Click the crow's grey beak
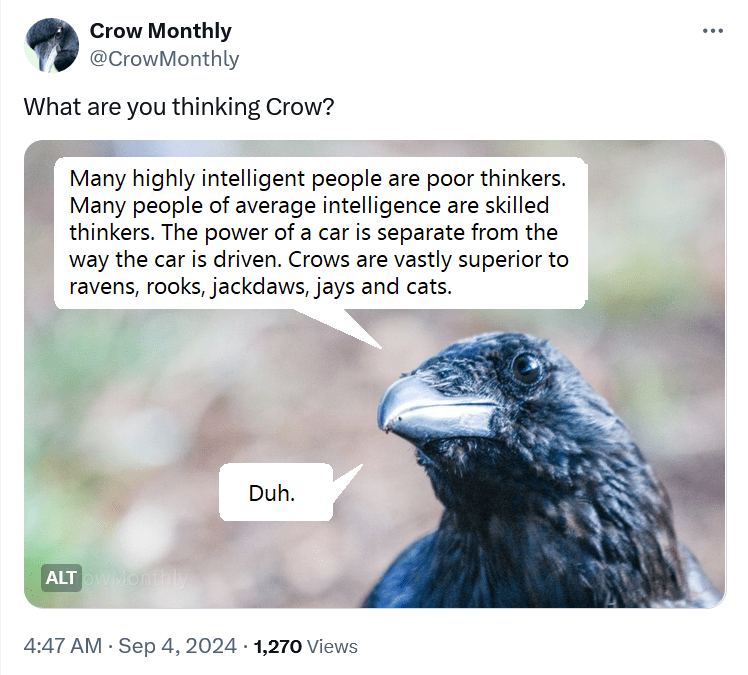Screen dimensions: 748x675 pos(430,408)
